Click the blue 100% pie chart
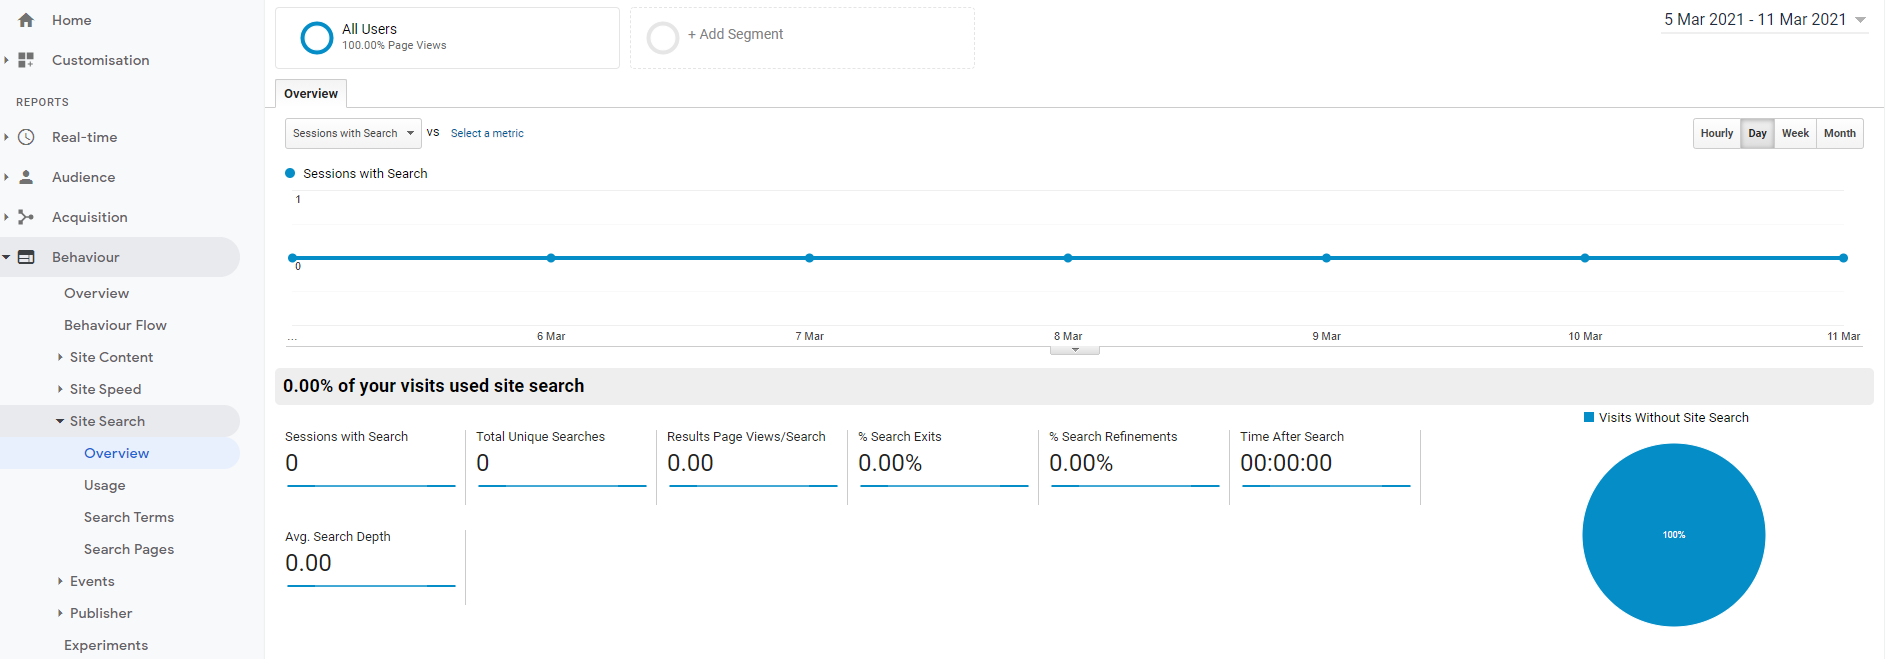 pyautogui.click(x=1674, y=535)
